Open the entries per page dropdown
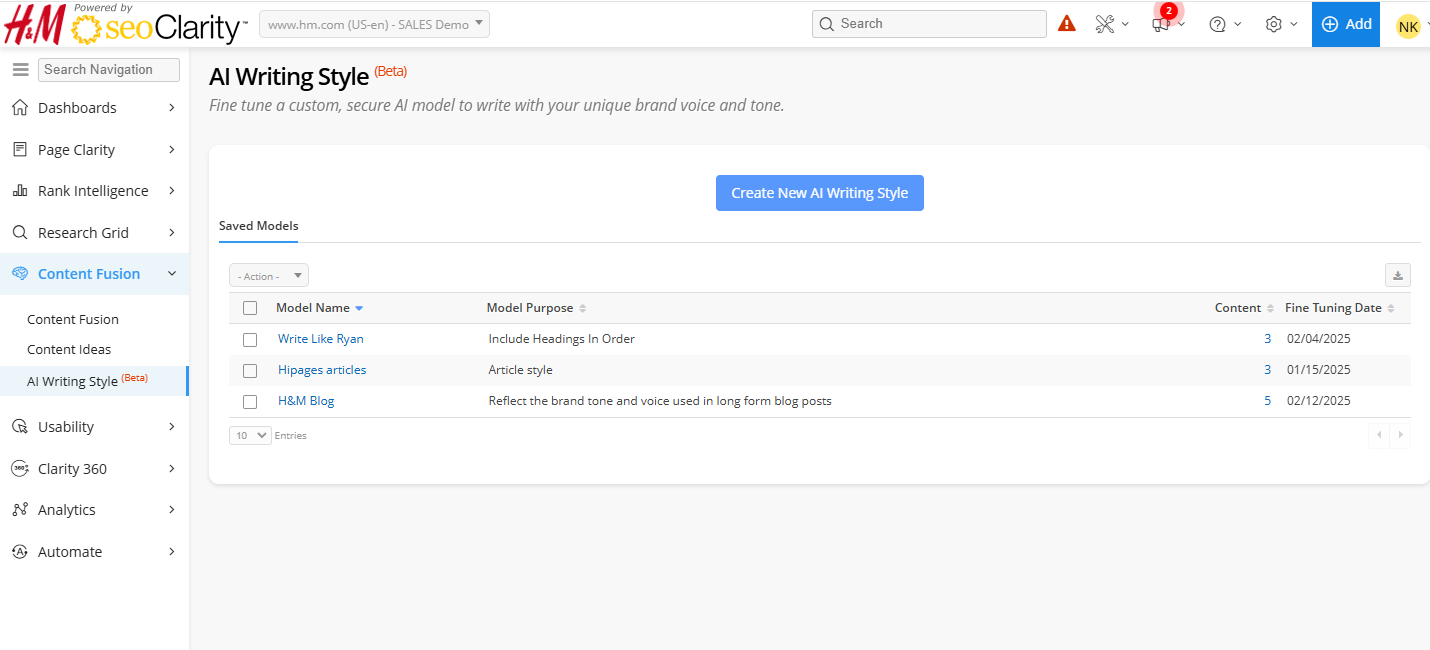This screenshot has width=1430, height=650. click(250, 435)
